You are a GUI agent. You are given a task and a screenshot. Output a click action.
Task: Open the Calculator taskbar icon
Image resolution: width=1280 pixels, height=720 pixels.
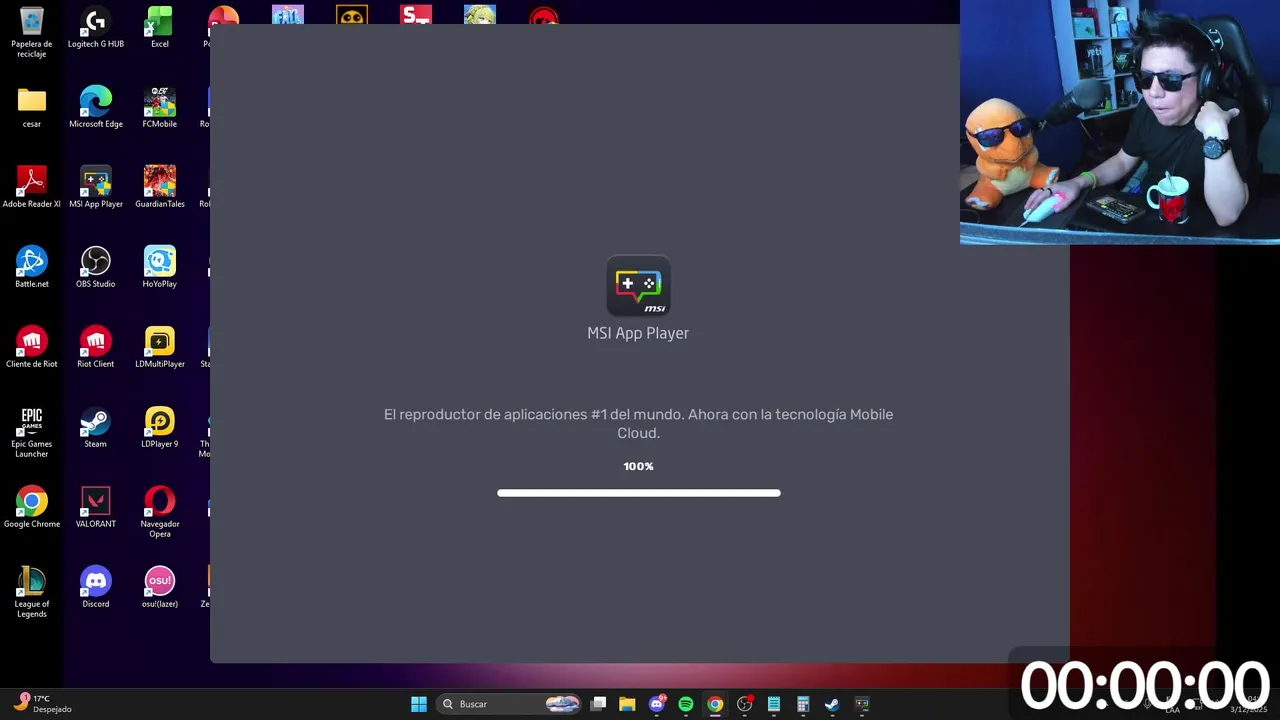coord(803,704)
